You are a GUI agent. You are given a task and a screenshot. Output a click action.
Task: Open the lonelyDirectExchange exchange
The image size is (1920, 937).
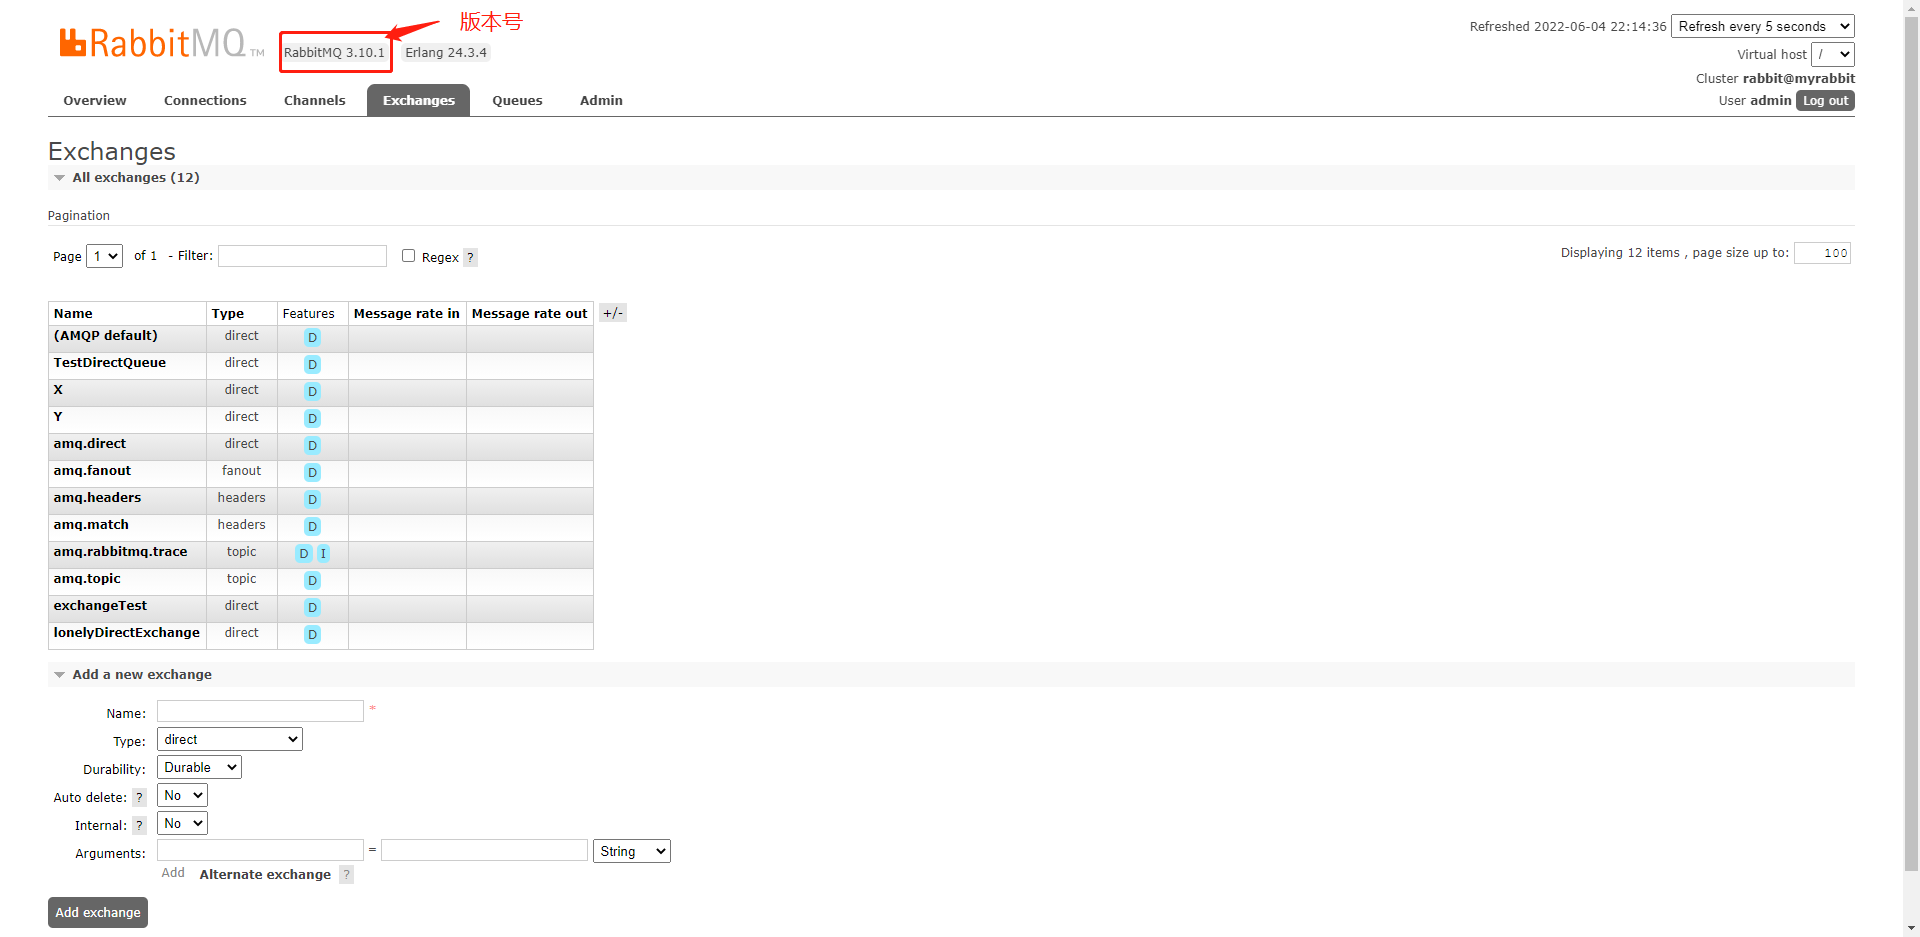click(127, 633)
